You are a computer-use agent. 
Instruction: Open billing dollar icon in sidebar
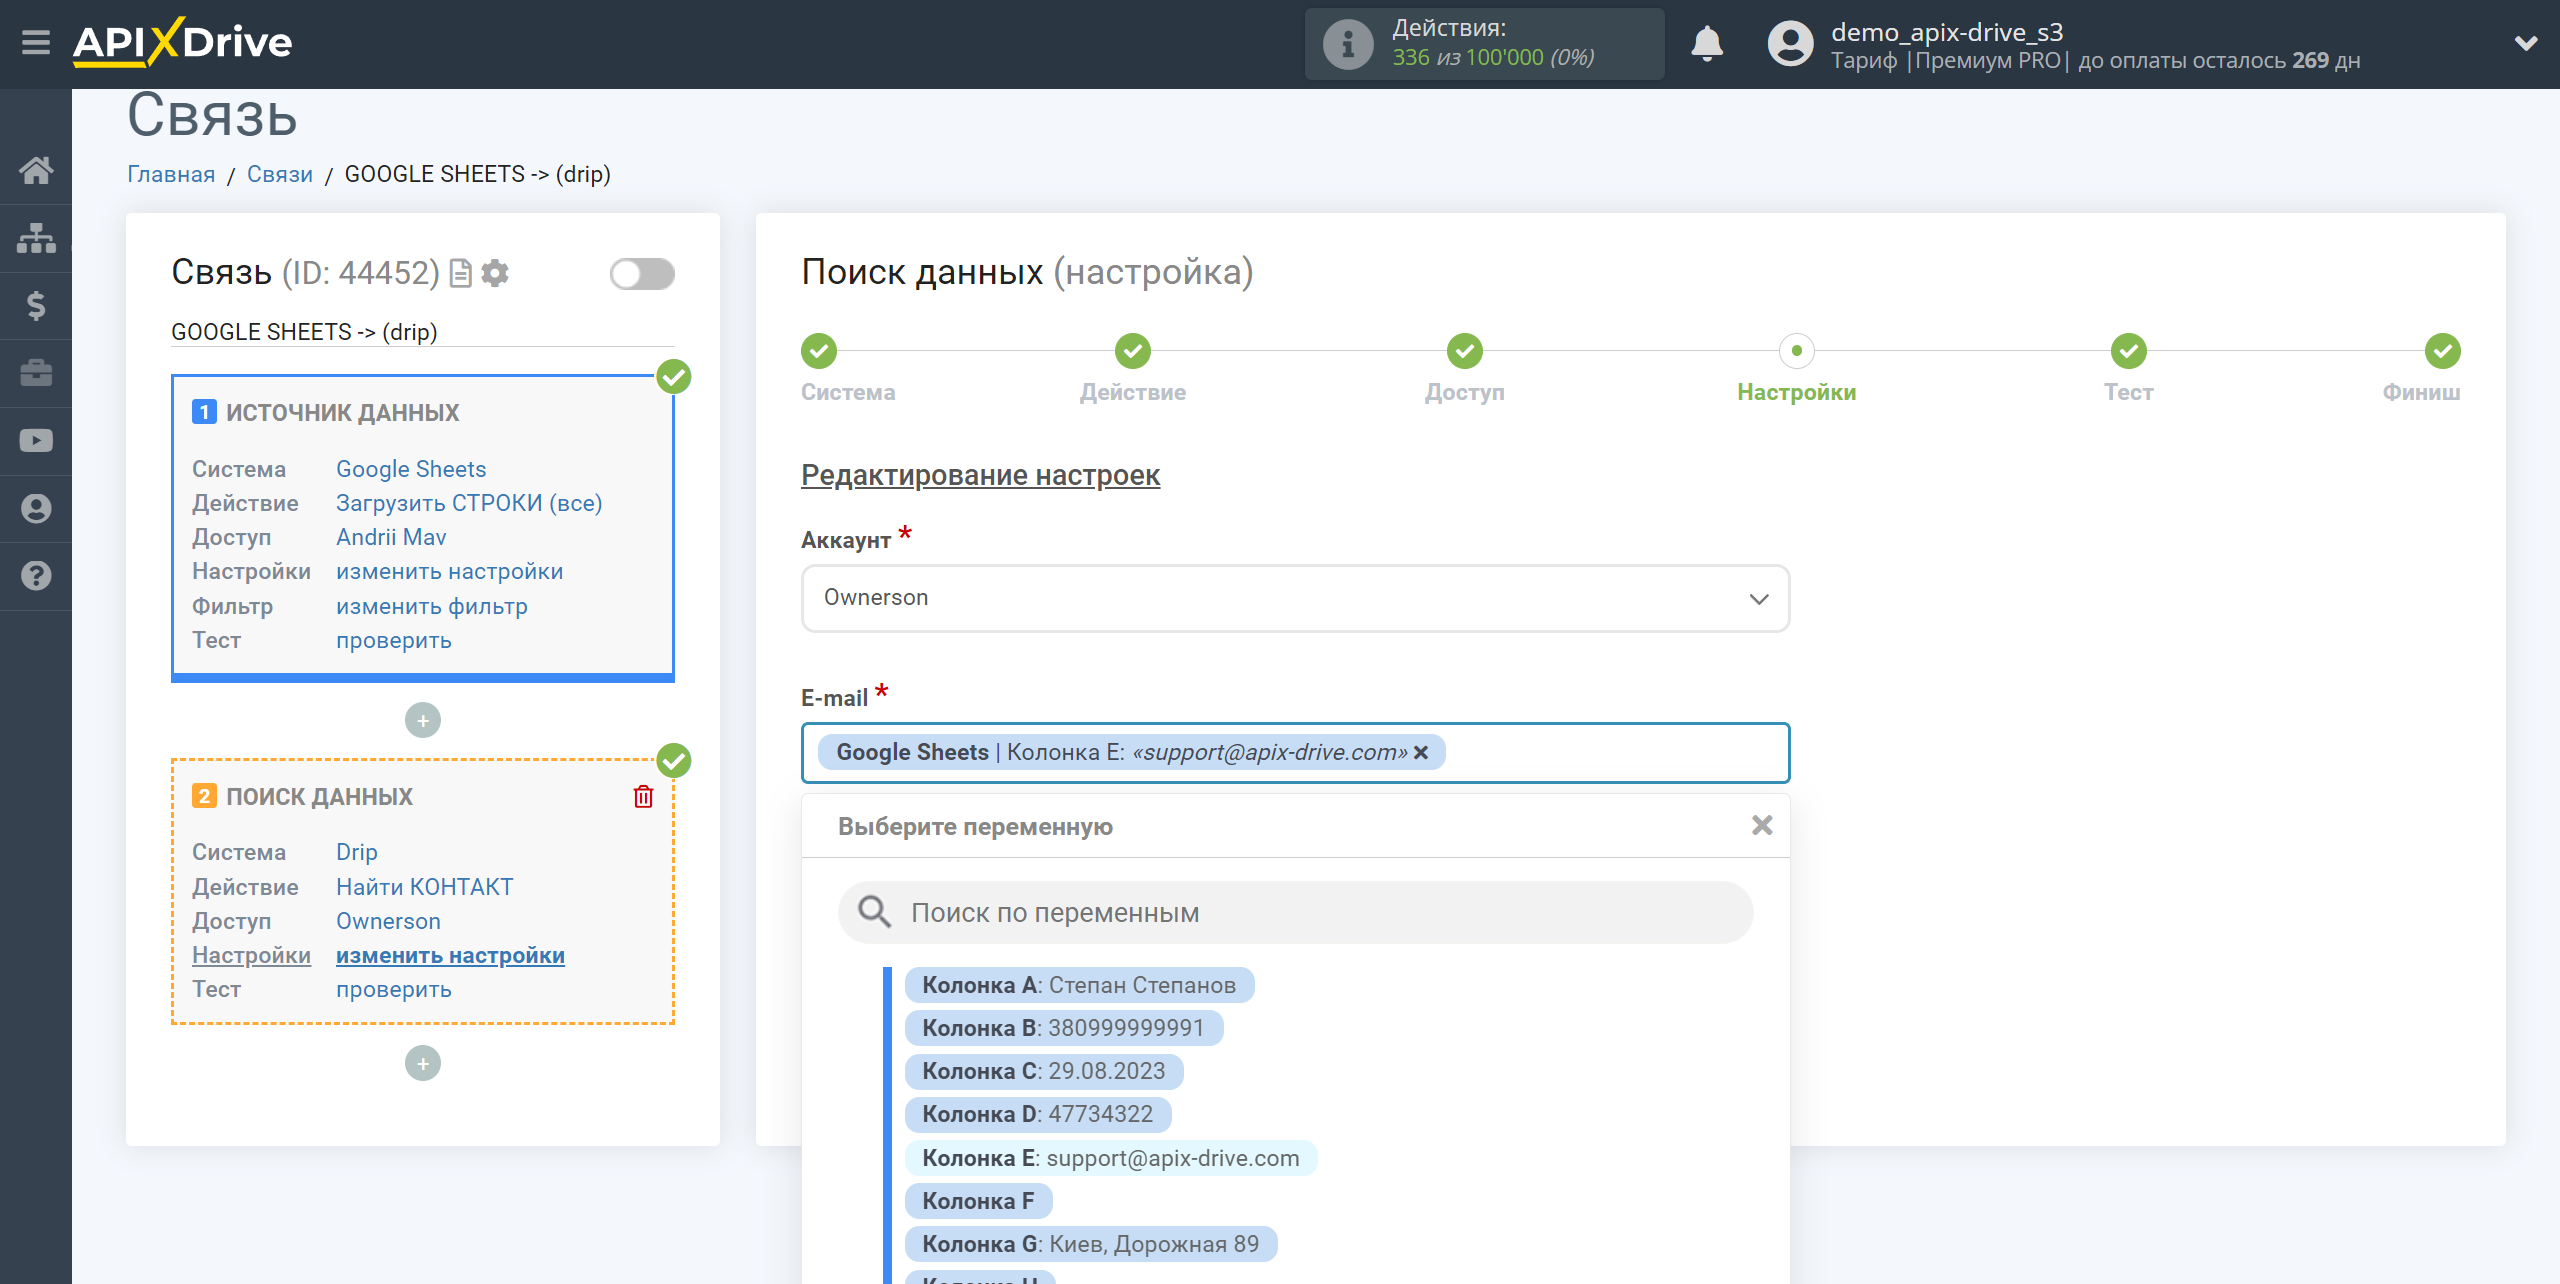point(36,305)
